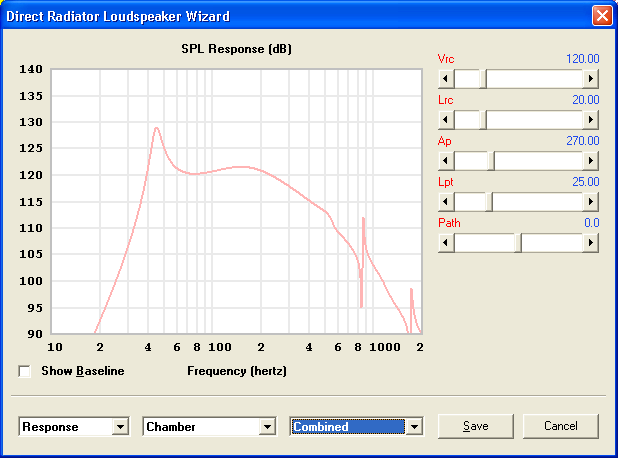Viewport: 618px width, 458px height.
Task: Click the Vrc slider thumb
Action: tap(482, 79)
